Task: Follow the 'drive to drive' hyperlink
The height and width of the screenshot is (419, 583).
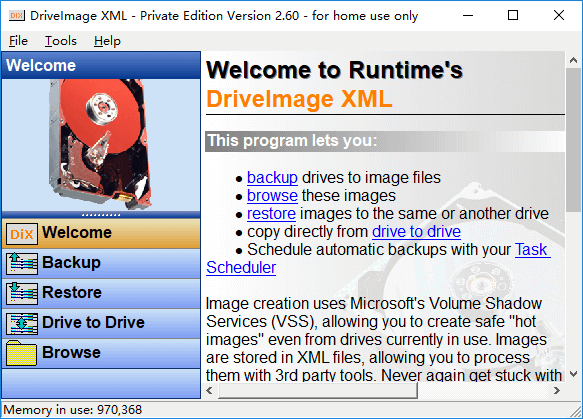Action: (416, 232)
